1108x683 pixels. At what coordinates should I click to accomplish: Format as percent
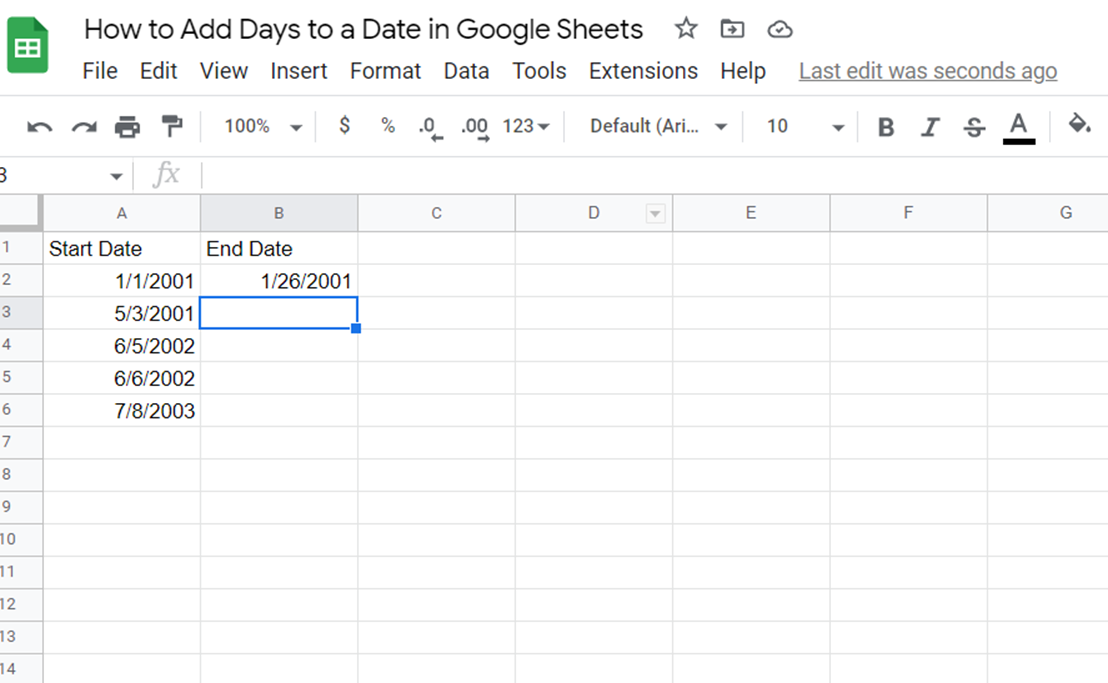pyautogui.click(x=387, y=126)
